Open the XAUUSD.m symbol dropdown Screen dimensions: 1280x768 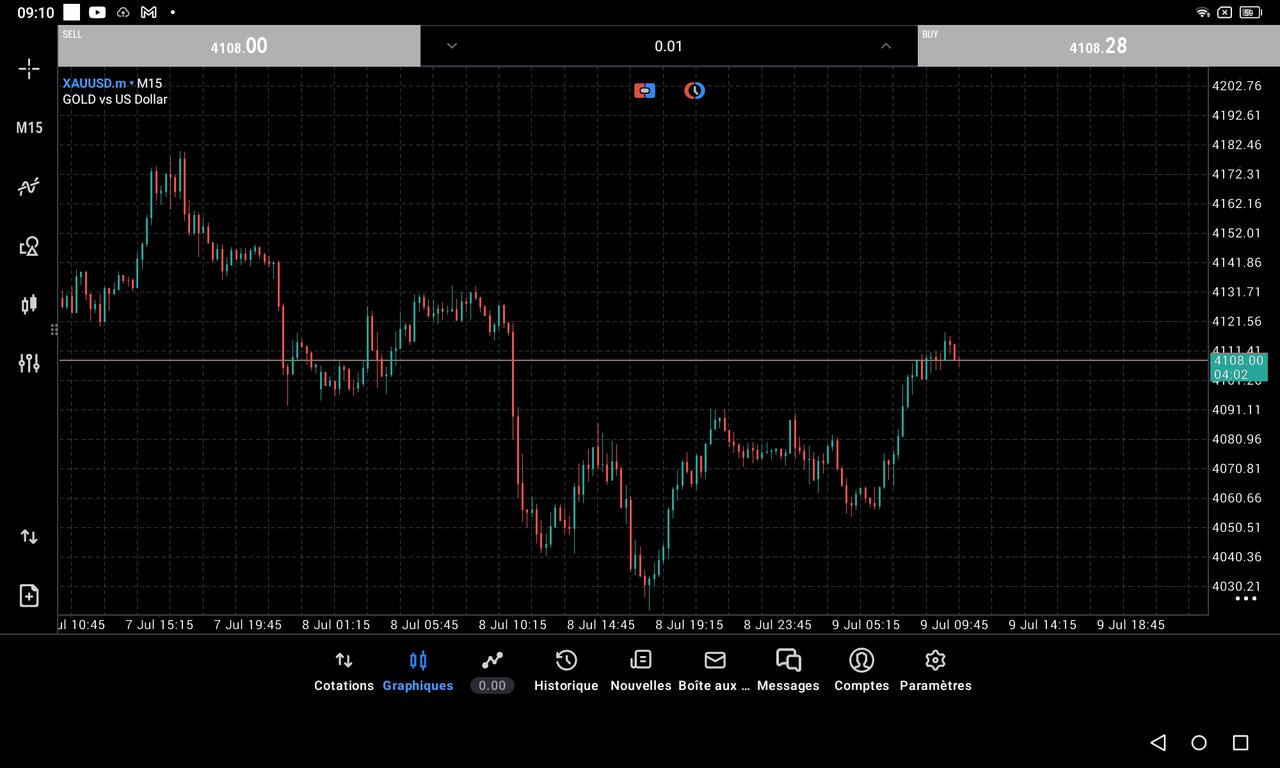click(97, 83)
